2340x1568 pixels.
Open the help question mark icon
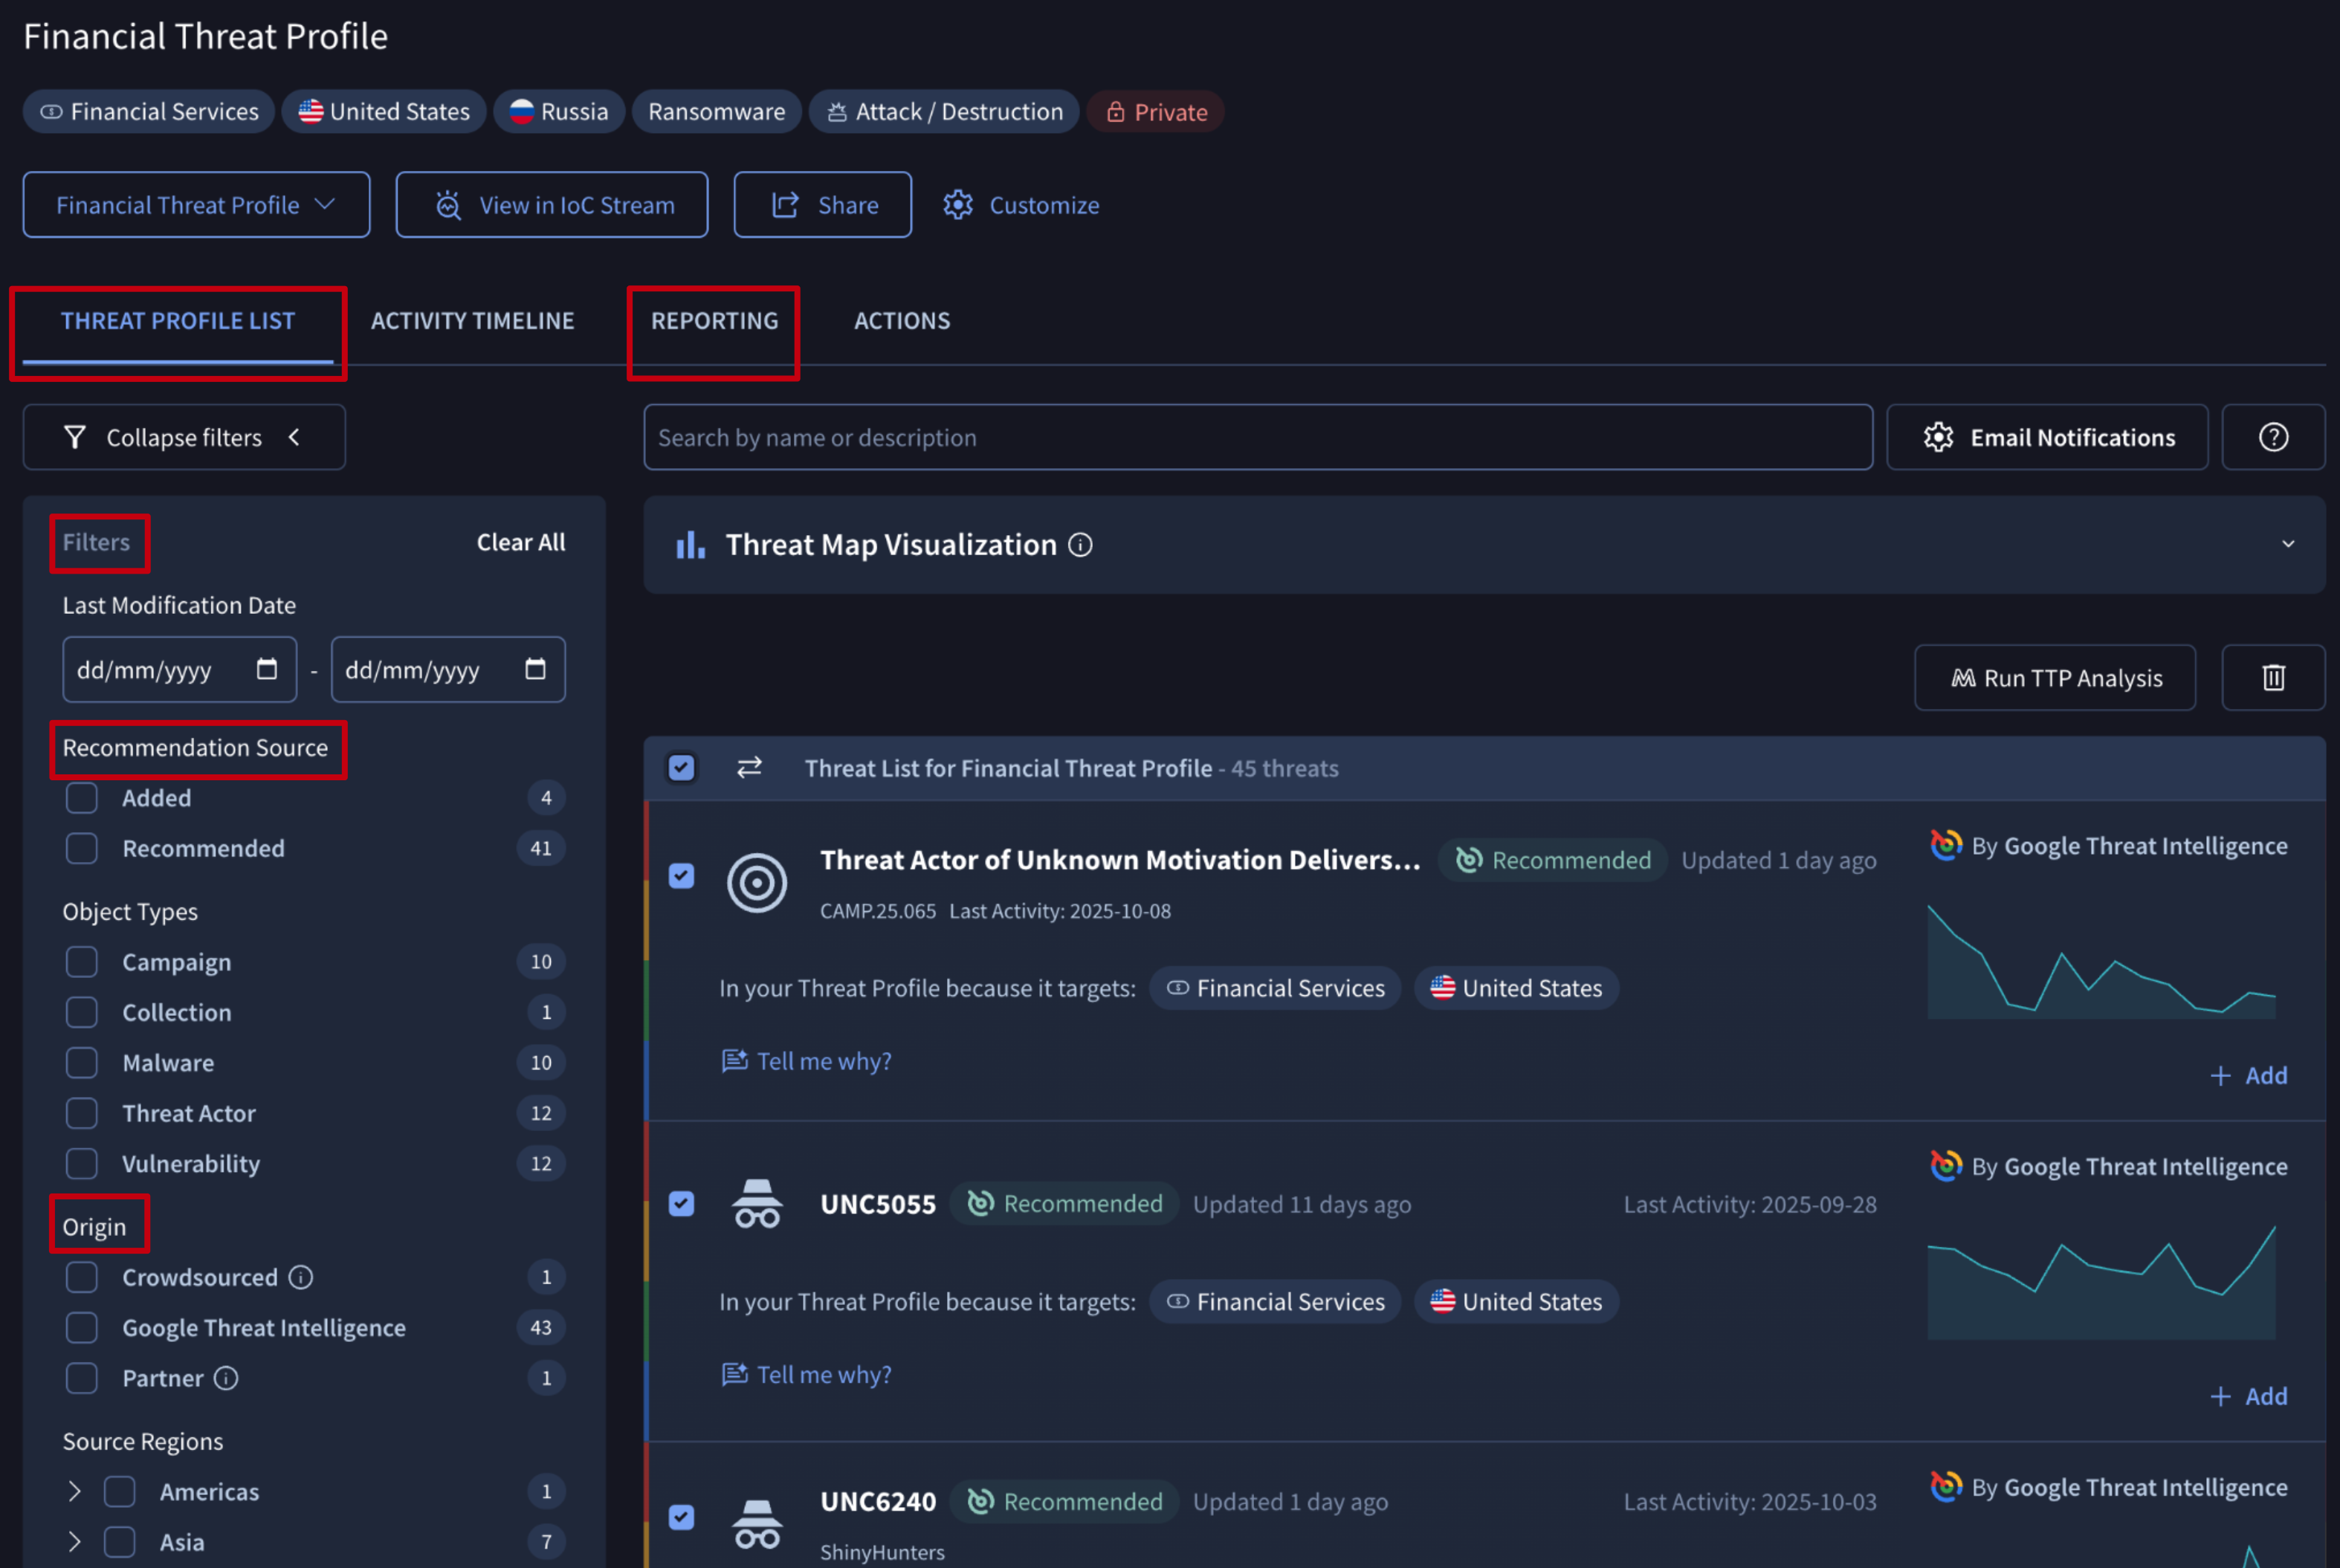tap(2272, 437)
